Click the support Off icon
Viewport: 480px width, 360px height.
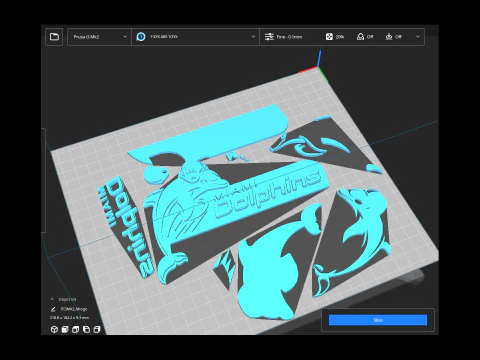pyautogui.click(x=360, y=37)
